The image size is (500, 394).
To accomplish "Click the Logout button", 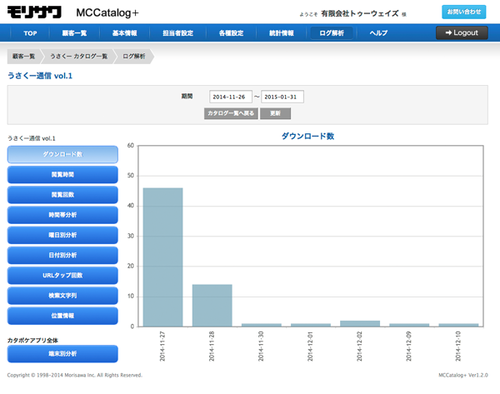I will (x=462, y=33).
